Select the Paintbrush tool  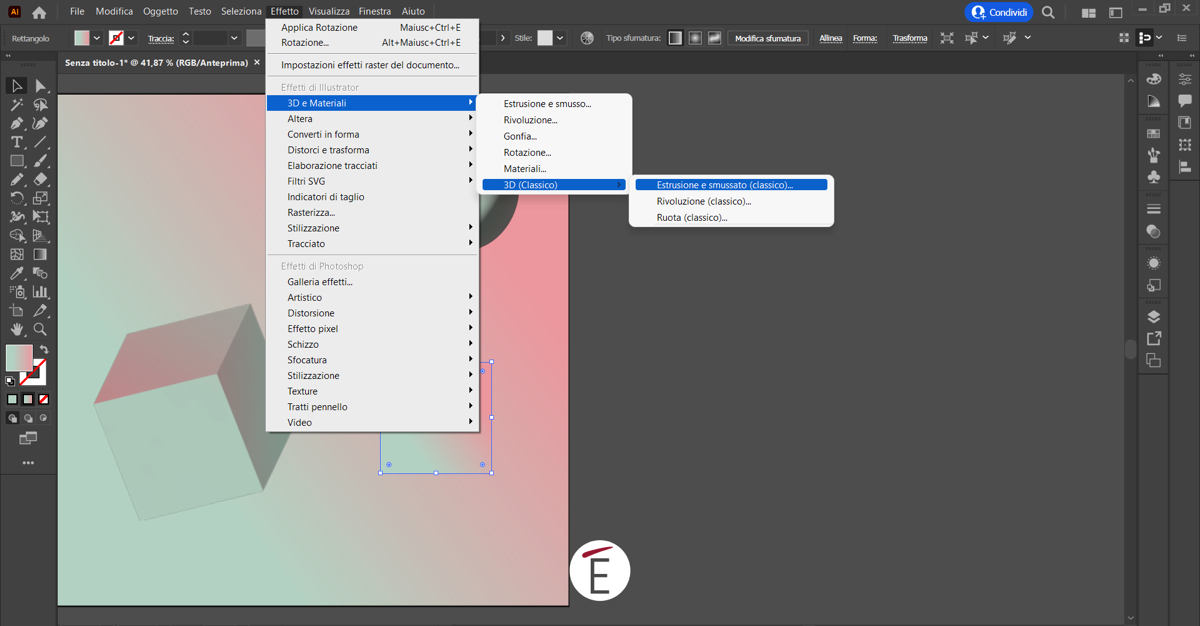coord(40,161)
